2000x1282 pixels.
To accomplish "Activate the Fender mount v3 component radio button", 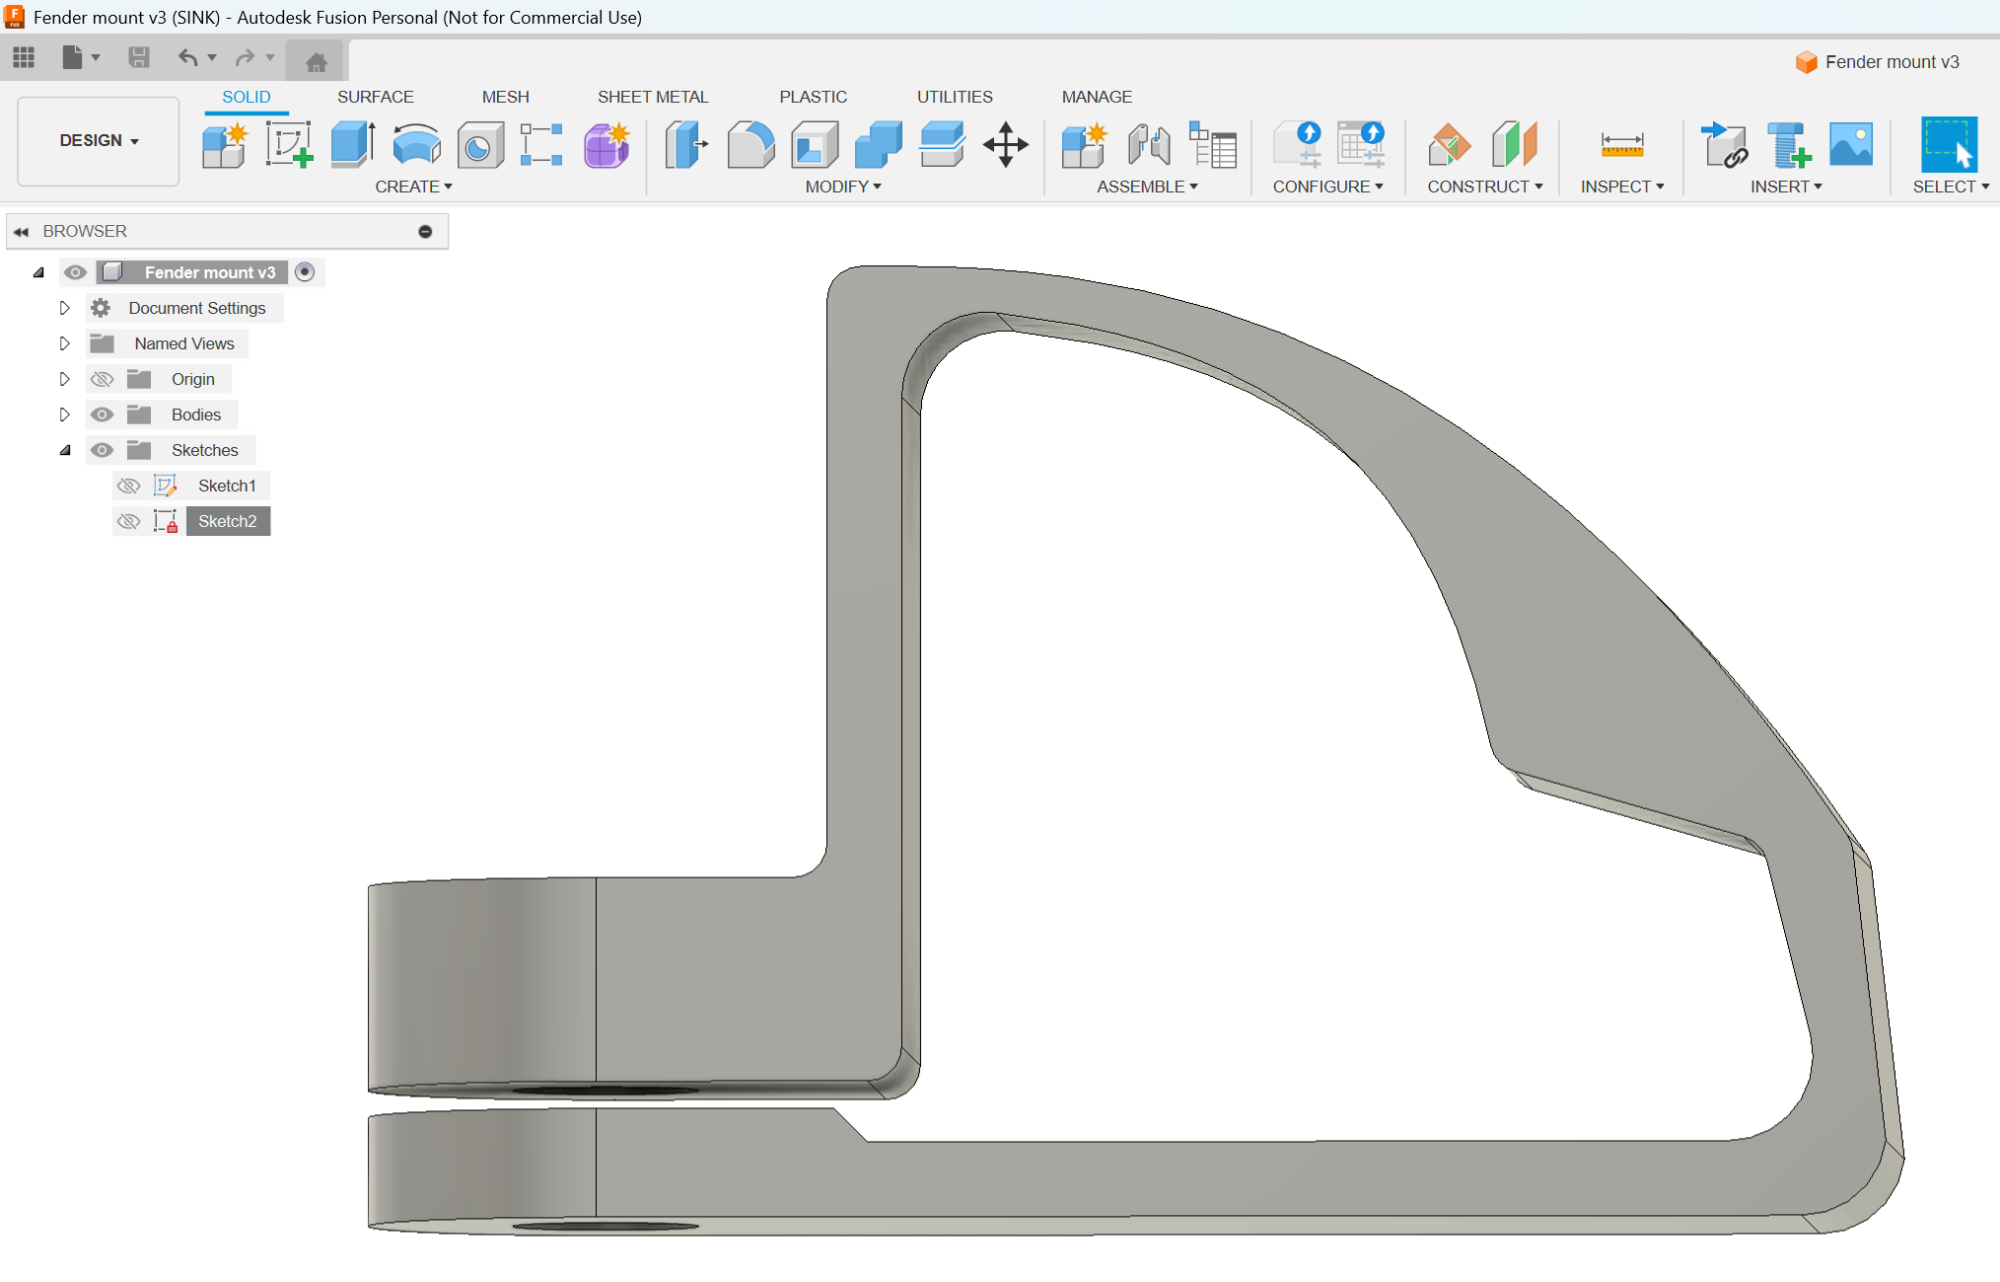I will click(305, 272).
